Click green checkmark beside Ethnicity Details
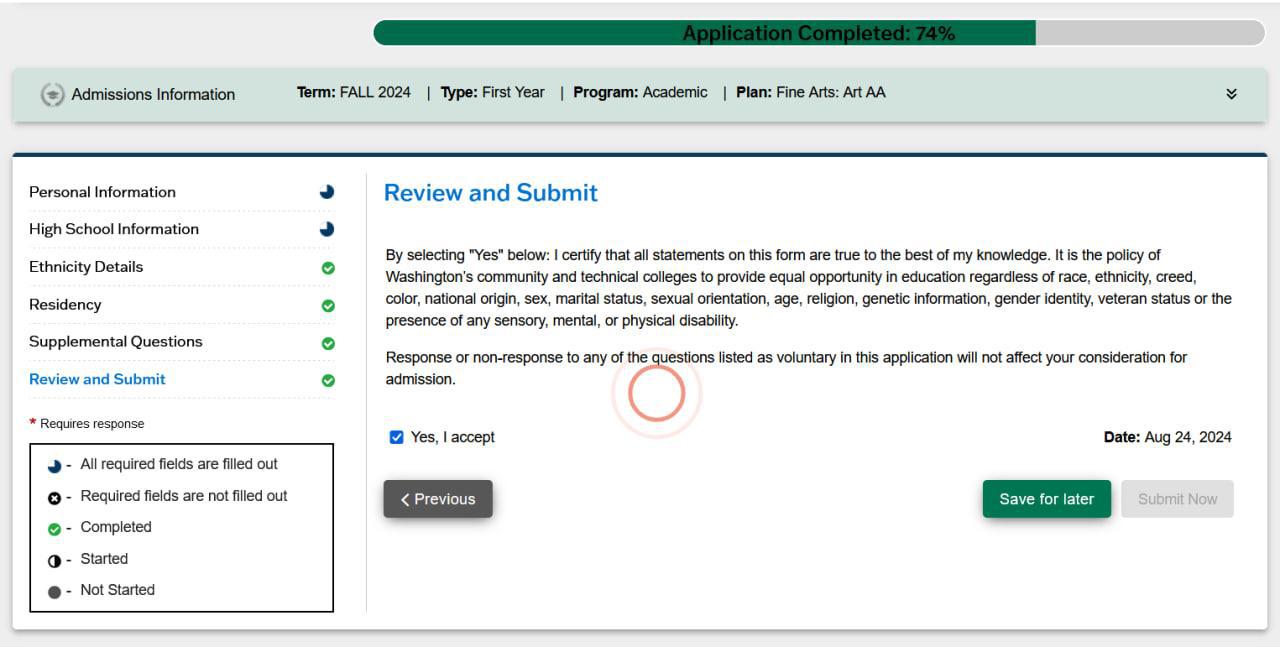Image resolution: width=1280 pixels, height=647 pixels. point(328,268)
